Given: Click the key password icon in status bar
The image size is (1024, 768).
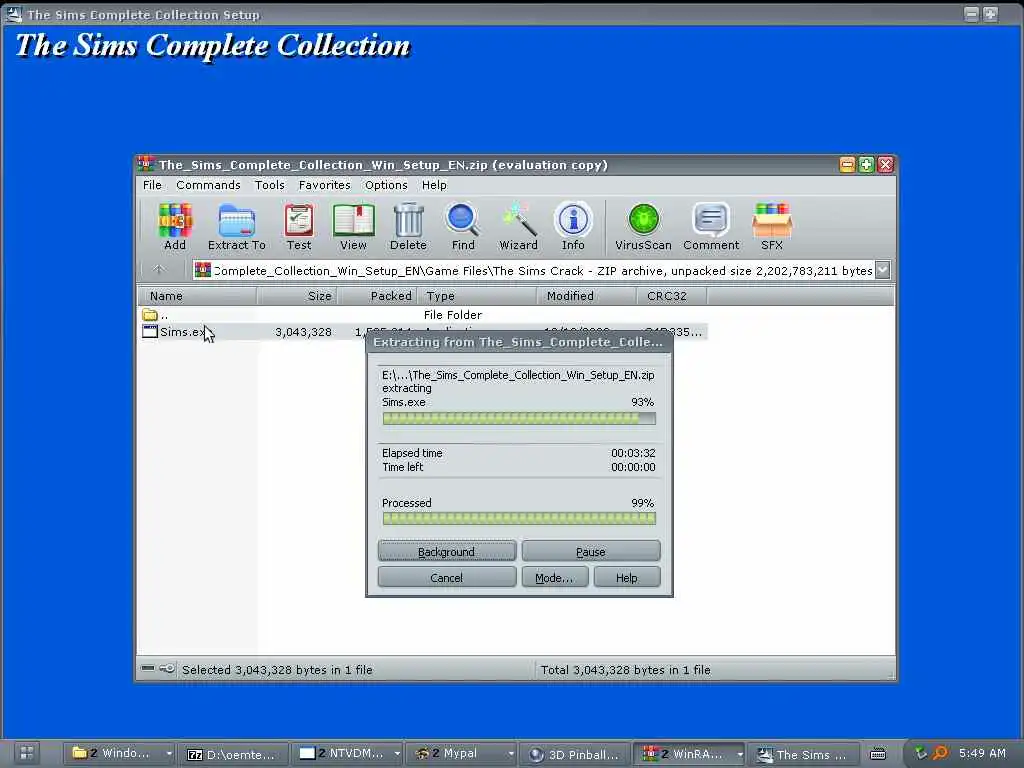Looking at the screenshot, I should (x=167, y=669).
